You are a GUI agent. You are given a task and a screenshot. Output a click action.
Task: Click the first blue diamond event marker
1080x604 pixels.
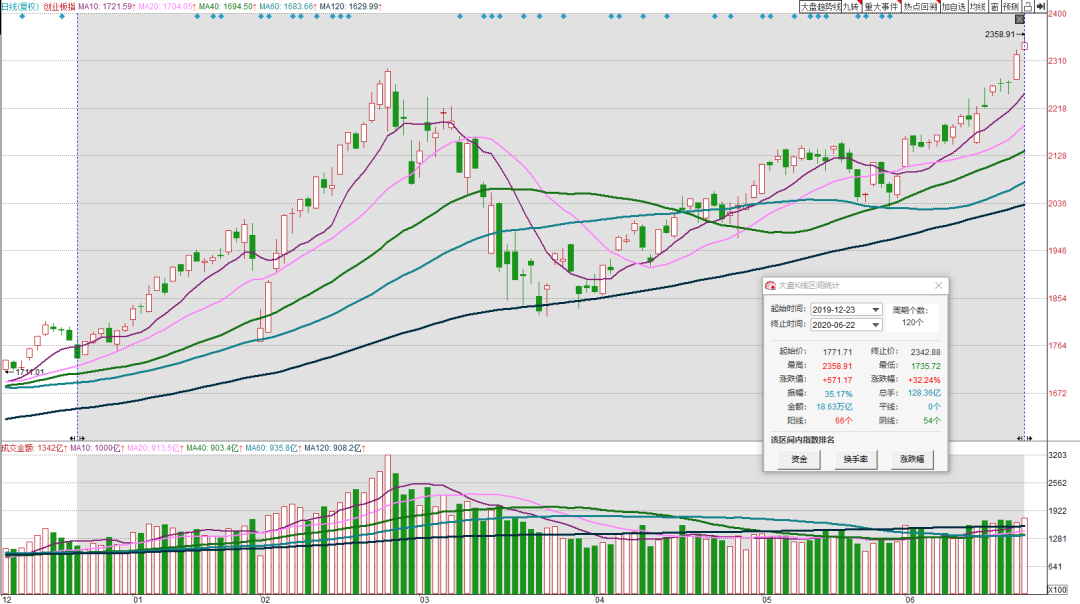[x=22, y=16]
